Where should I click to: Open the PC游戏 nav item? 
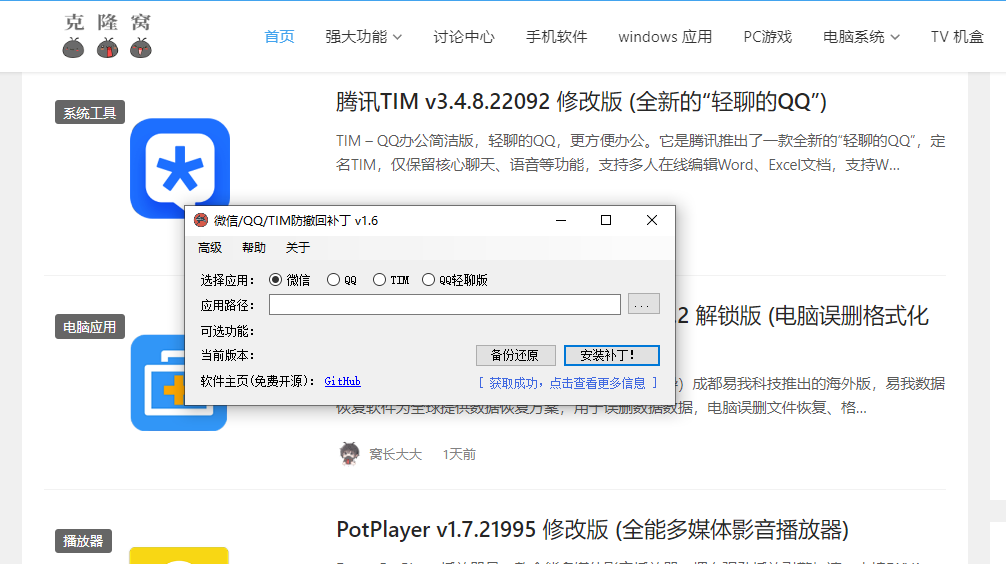(x=767, y=37)
